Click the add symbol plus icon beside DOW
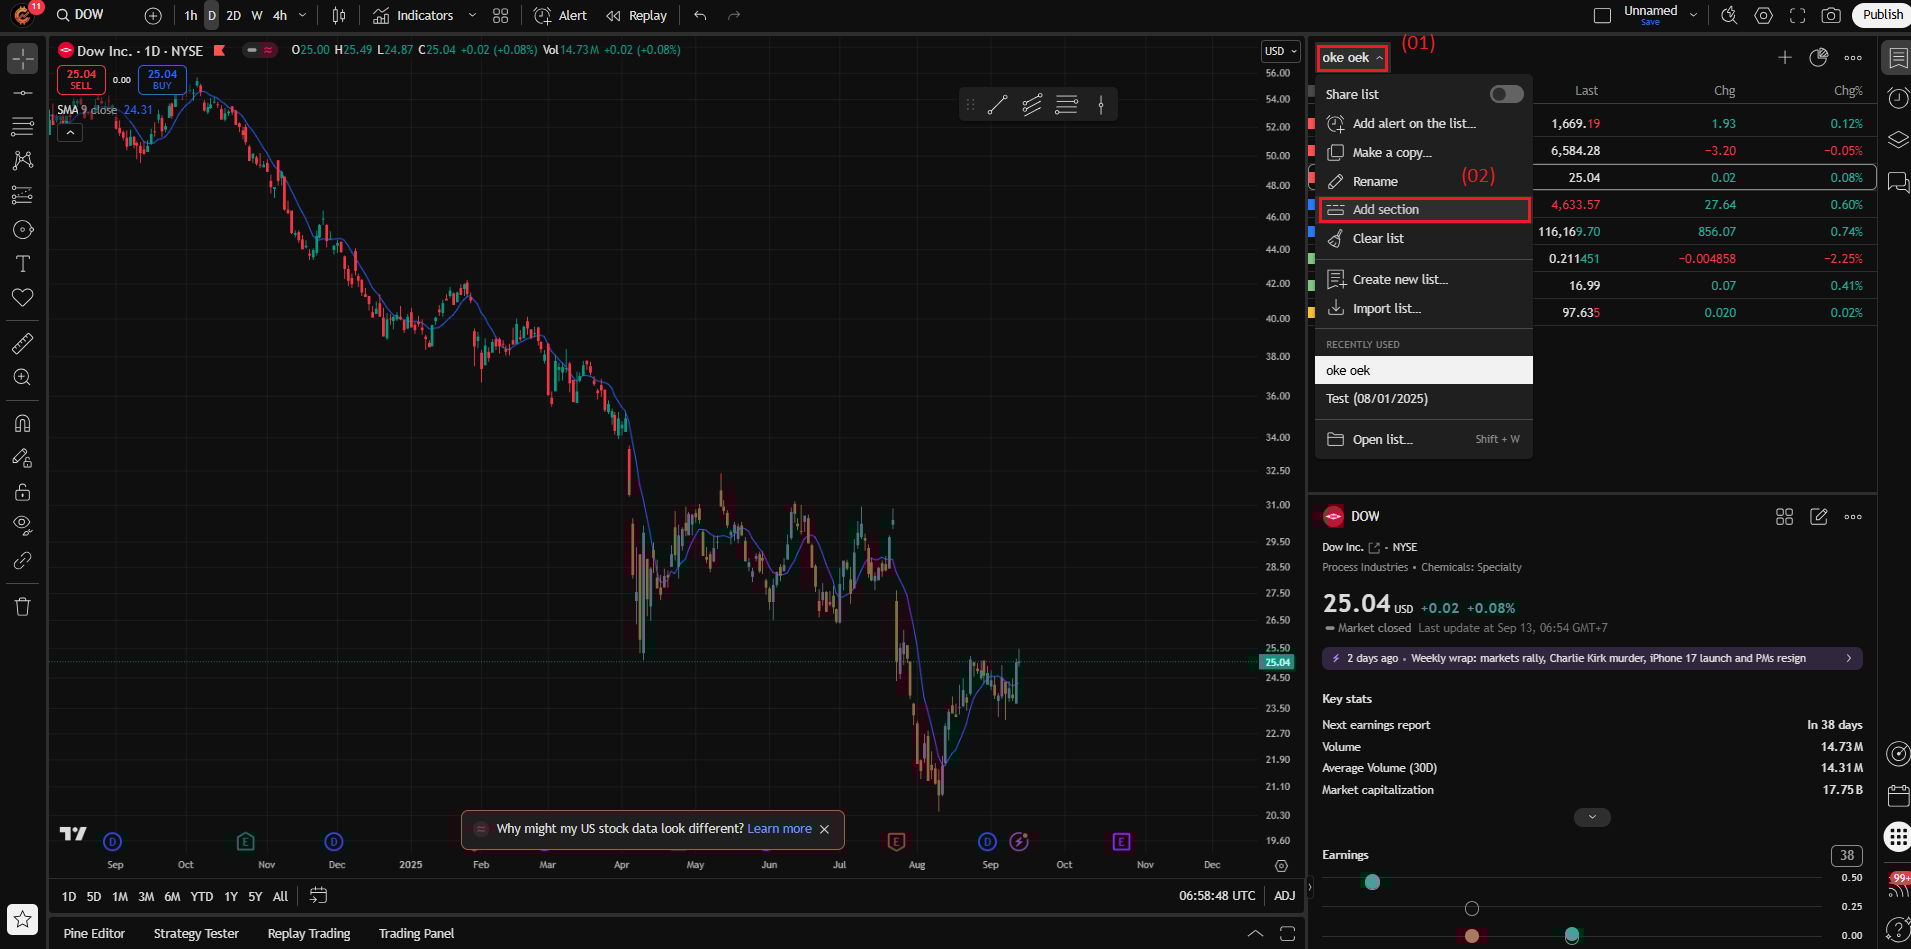This screenshot has height=949, width=1911. (x=153, y=15)
